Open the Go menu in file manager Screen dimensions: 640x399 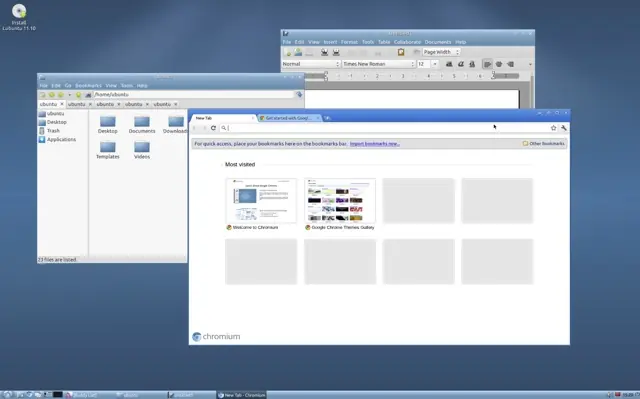(x=68, y=86)
